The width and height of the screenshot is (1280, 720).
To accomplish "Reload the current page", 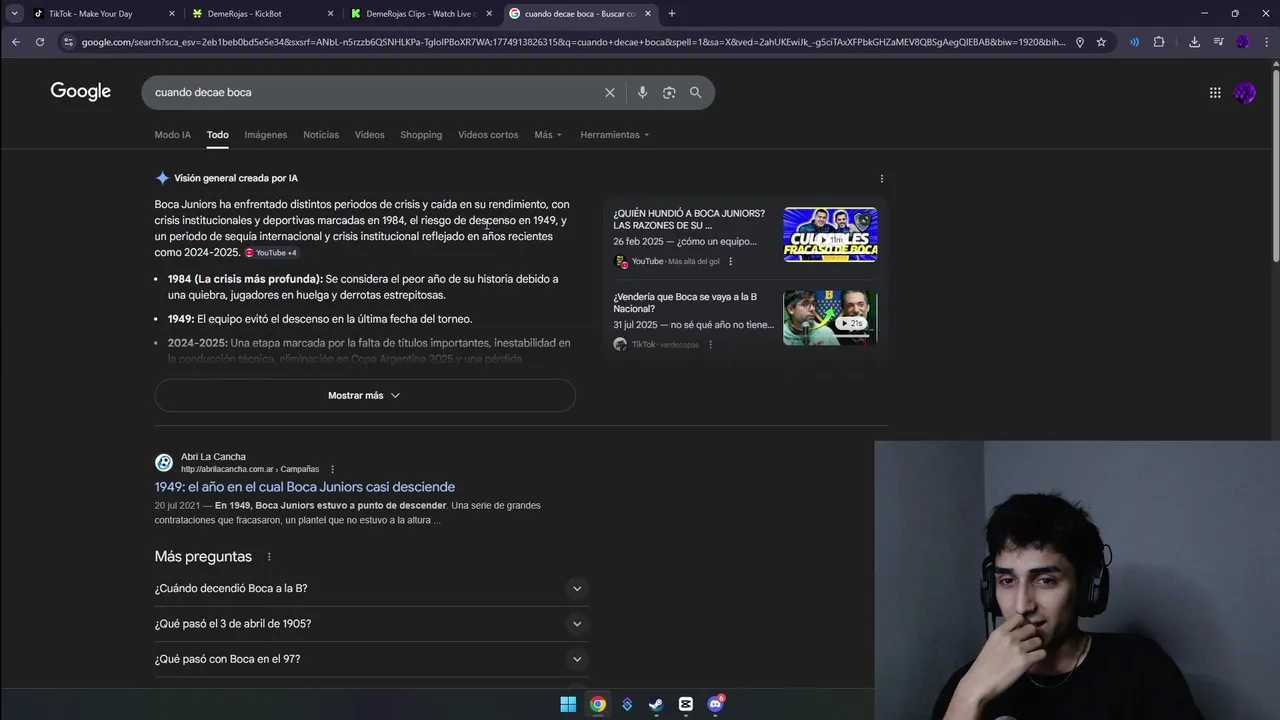I will (x=40, y=42).
